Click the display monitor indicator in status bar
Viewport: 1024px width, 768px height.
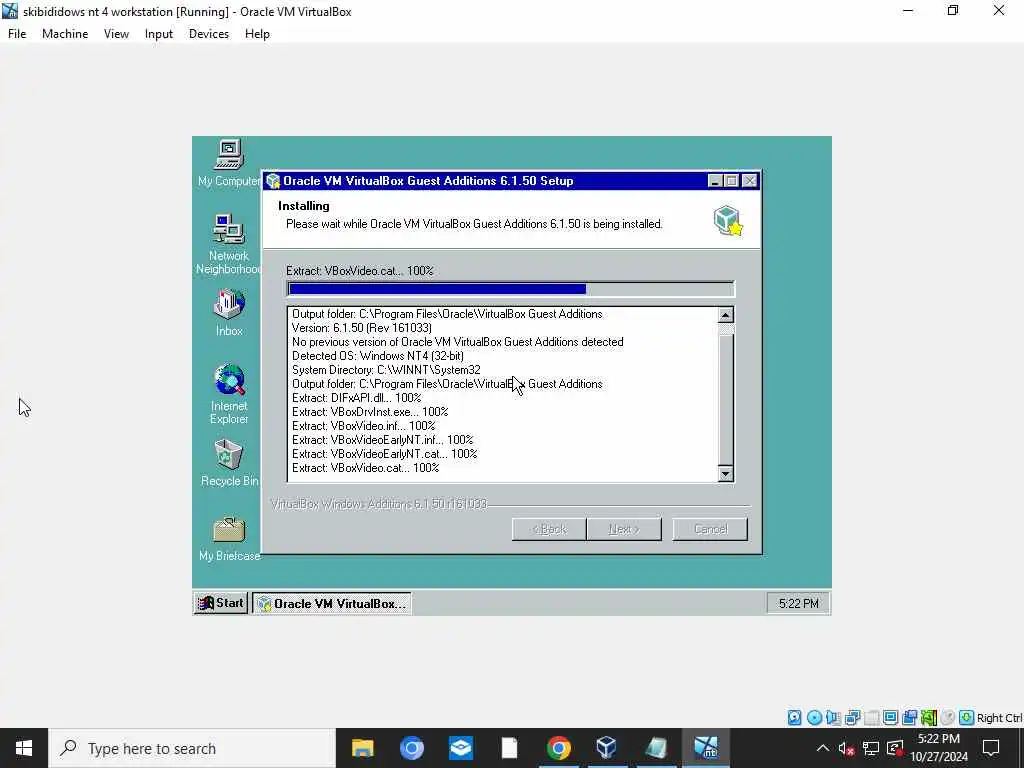pyautogui.click(x=890, y=718)
